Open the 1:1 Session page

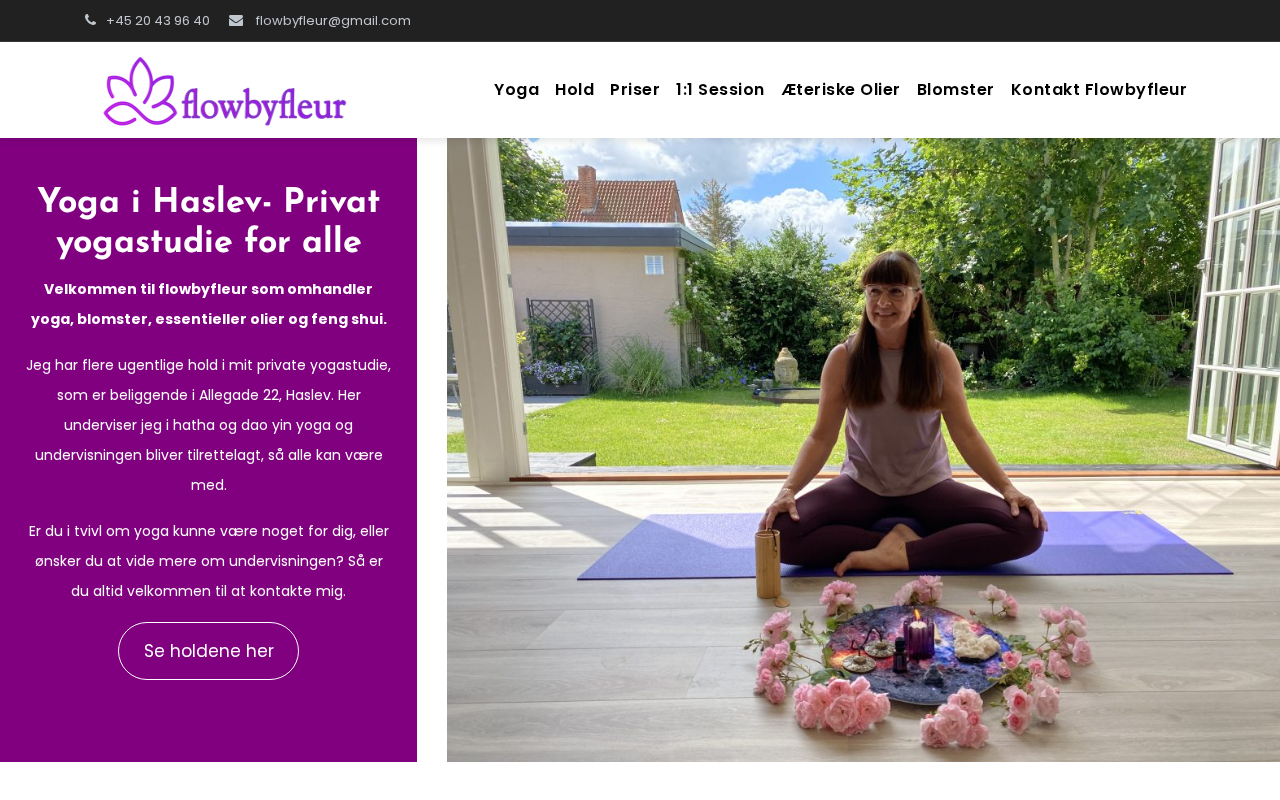point(720,90)
